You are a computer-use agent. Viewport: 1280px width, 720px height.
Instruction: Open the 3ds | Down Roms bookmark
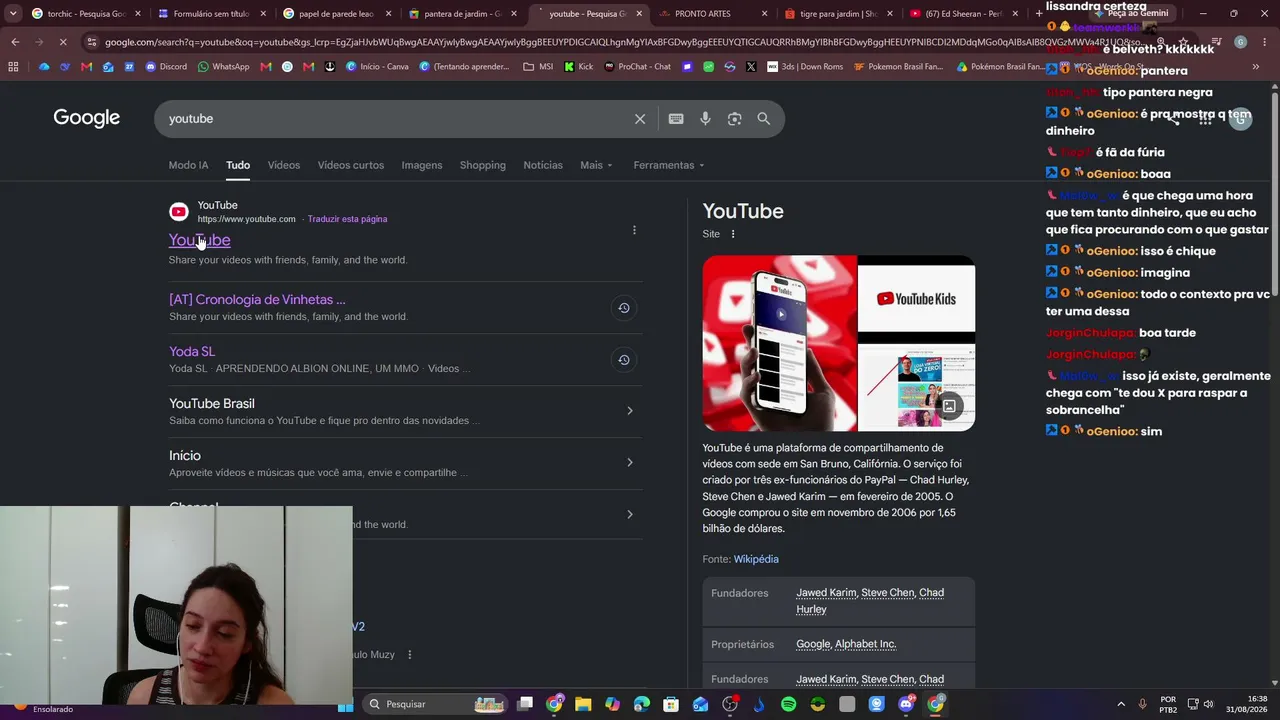(x=806, y=67)
